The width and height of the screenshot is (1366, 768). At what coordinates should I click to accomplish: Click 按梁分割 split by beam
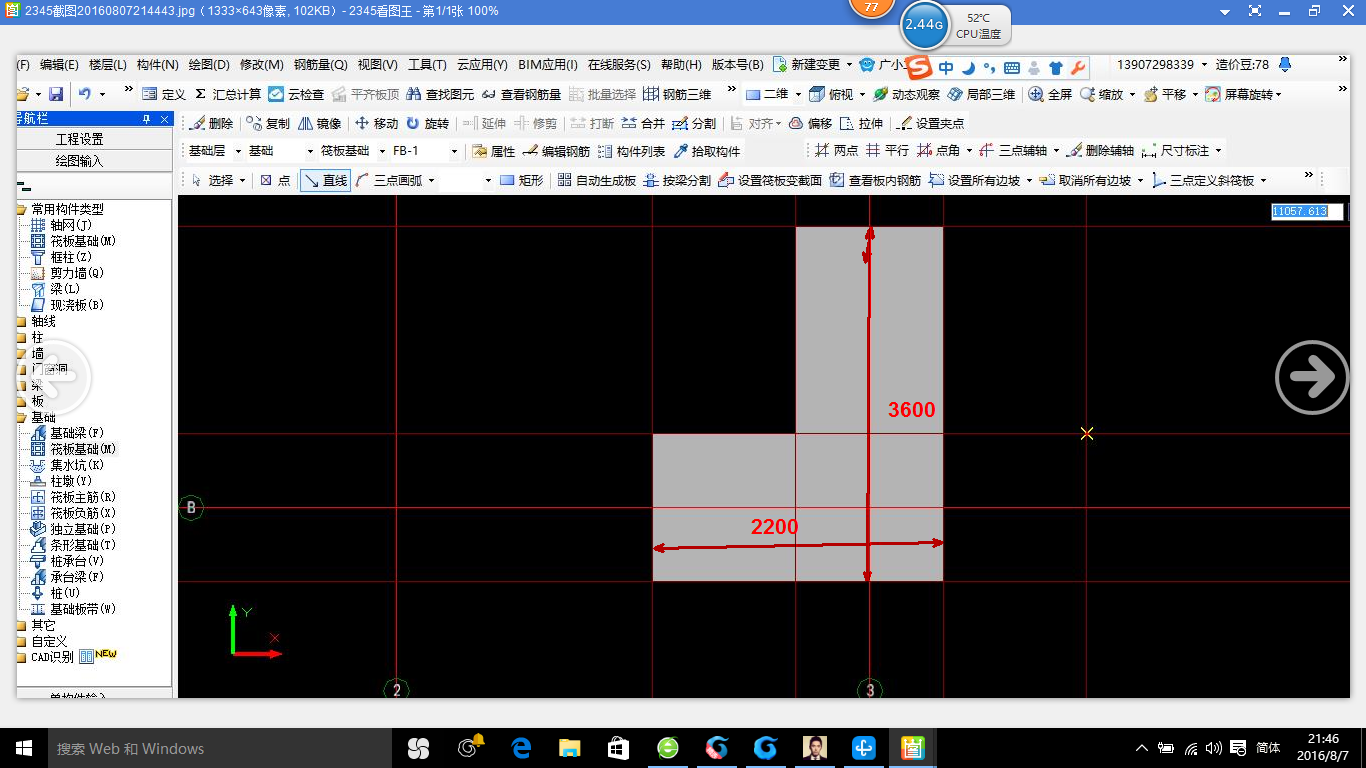click(677, 180)
